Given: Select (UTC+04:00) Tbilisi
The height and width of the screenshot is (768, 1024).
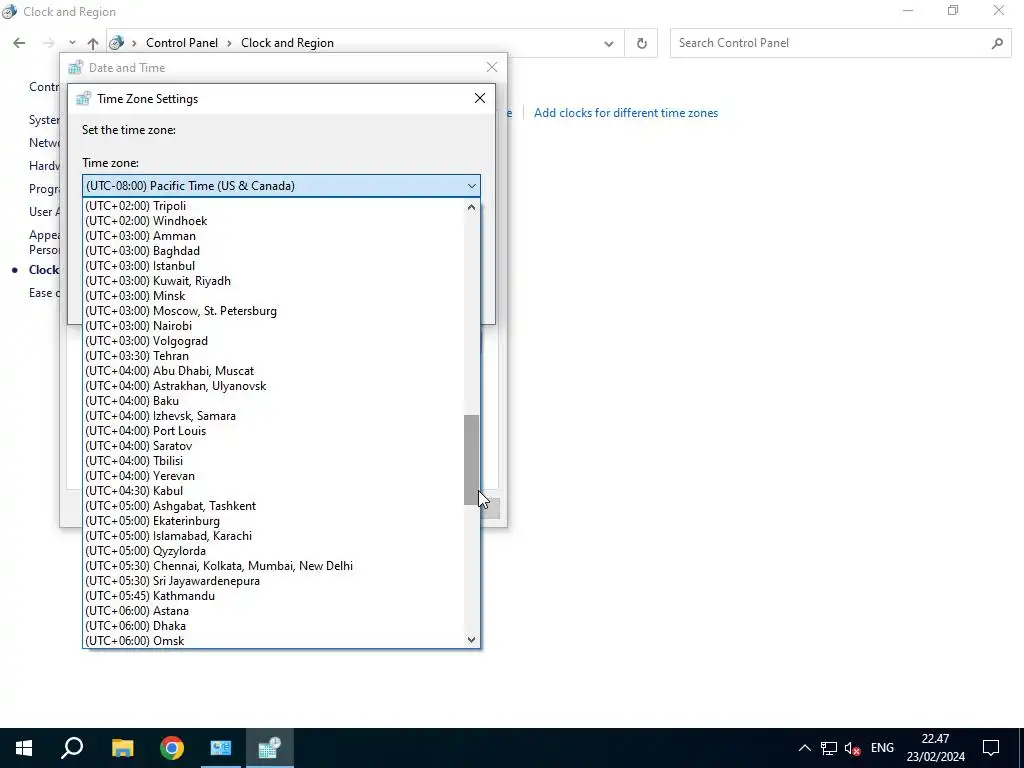Looking at the screenshot, I should click(x=273, y=461).
